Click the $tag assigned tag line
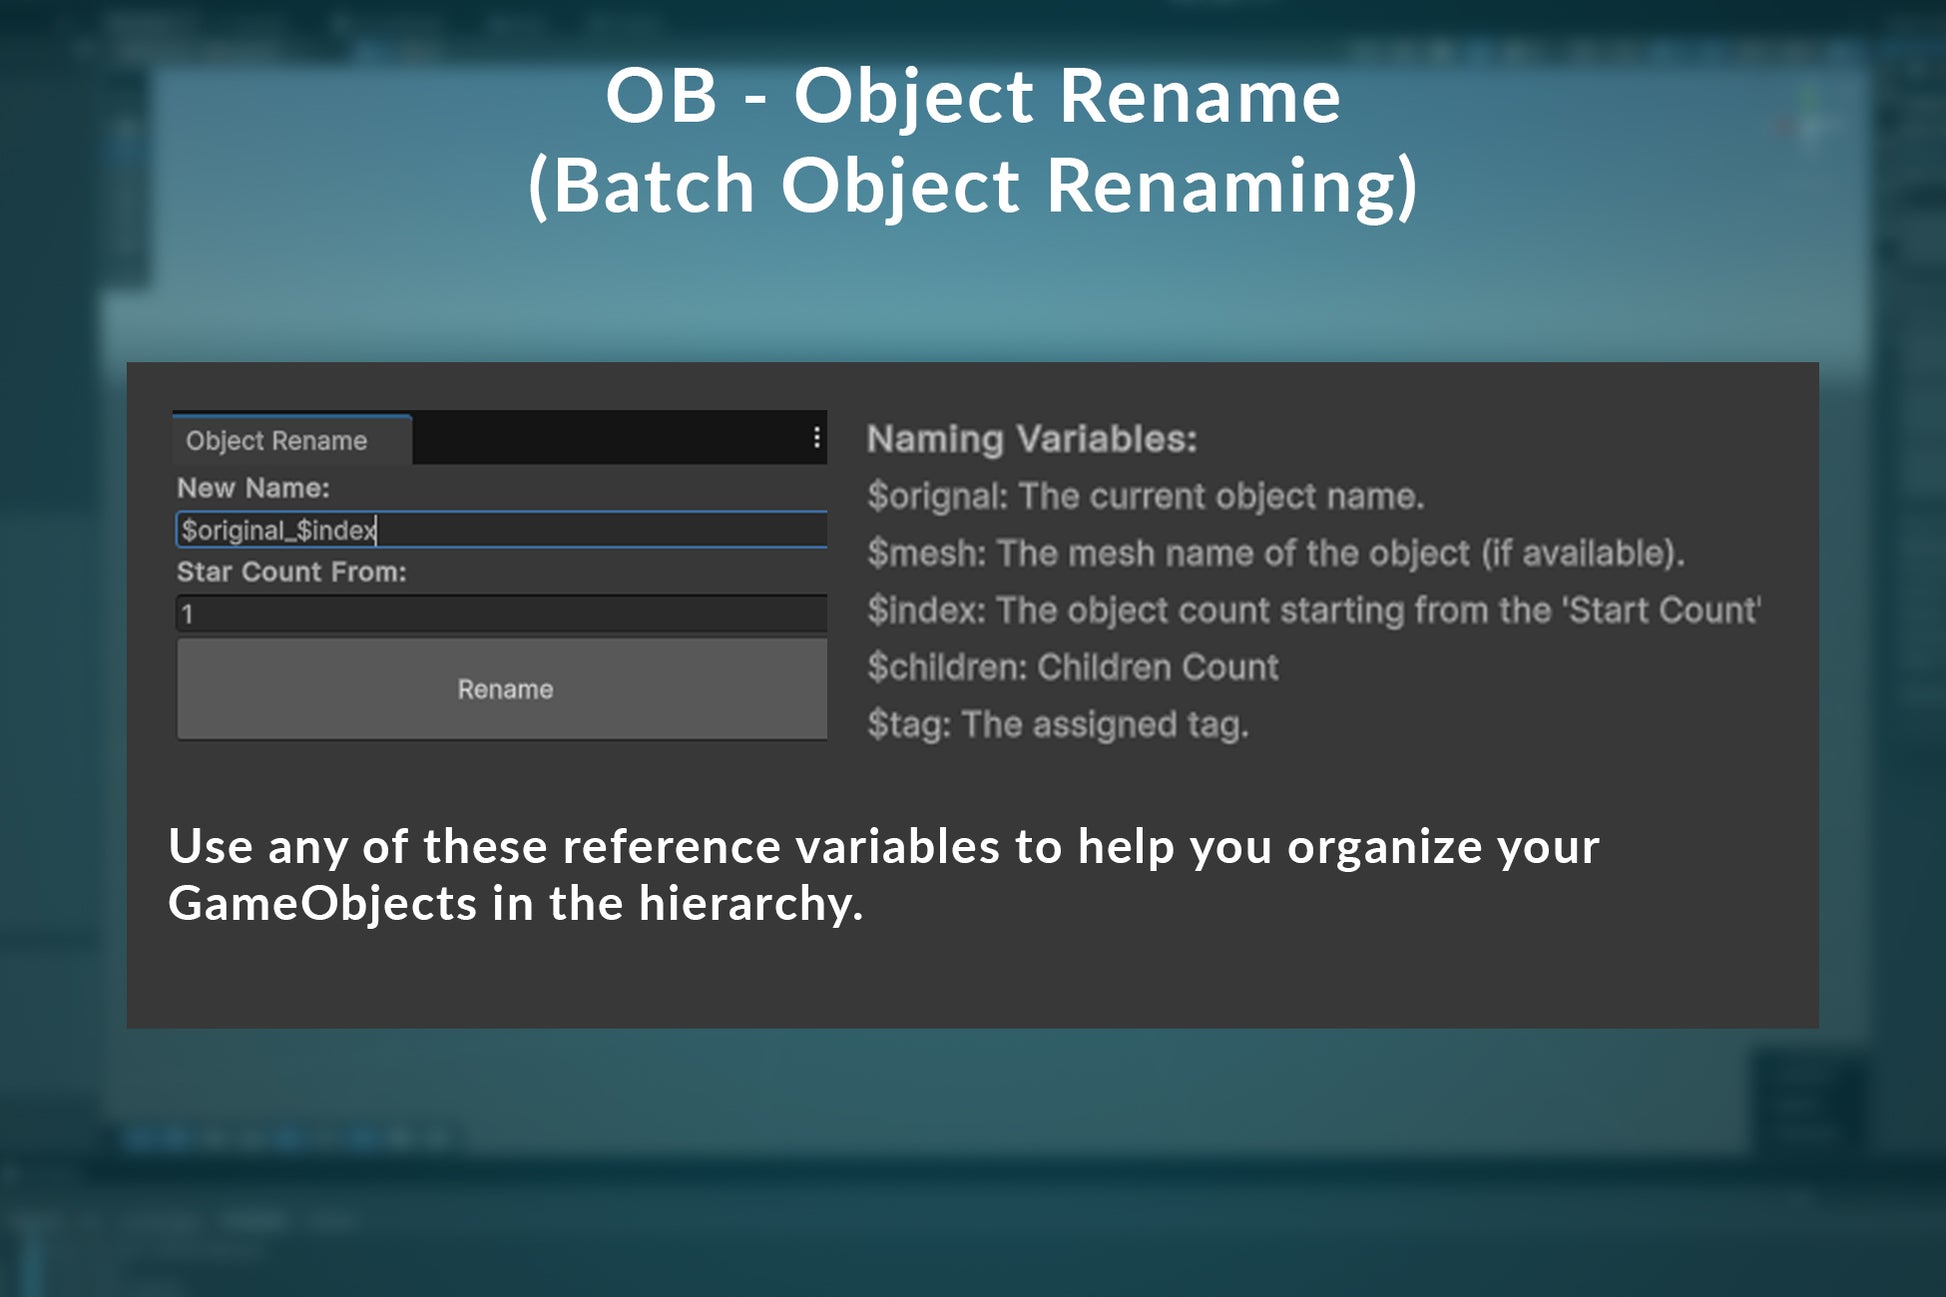Image resolution: width=1946 pixels, height=1297 pixels. click(x=1057, y=724)
